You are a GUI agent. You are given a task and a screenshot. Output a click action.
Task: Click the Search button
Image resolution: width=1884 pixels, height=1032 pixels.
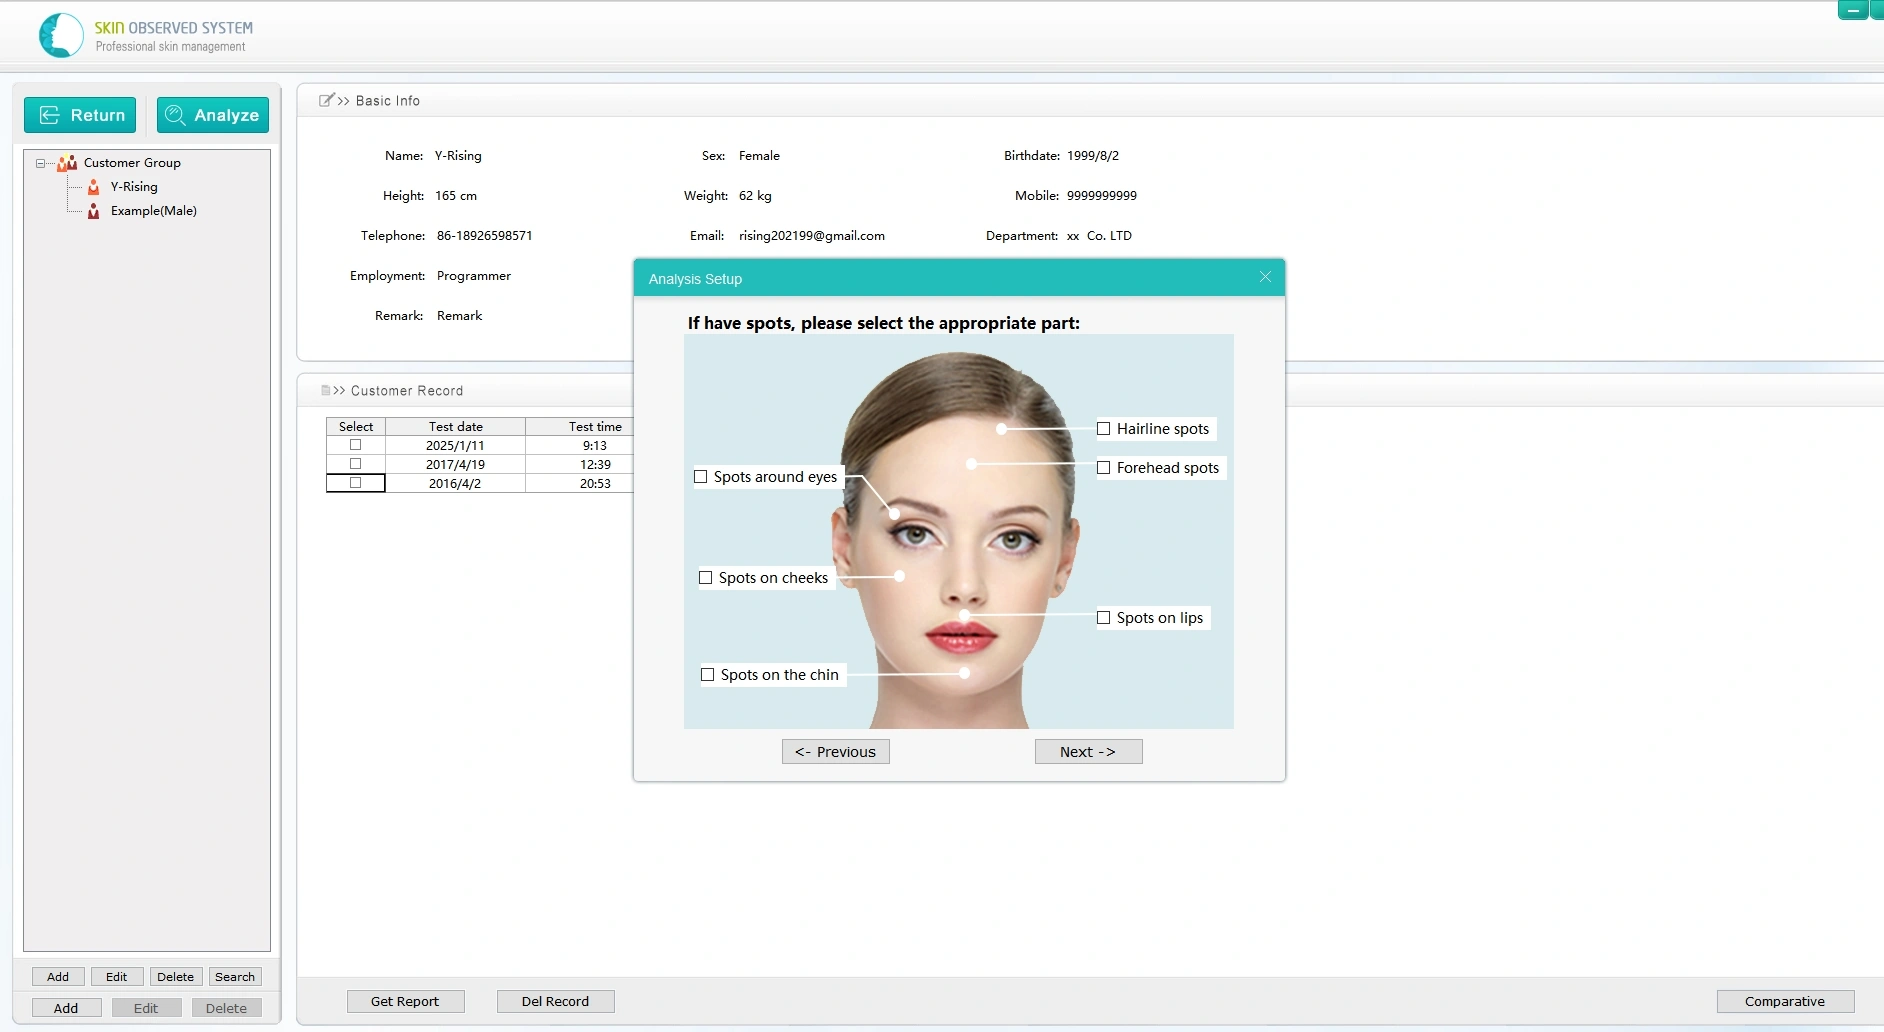235,977
